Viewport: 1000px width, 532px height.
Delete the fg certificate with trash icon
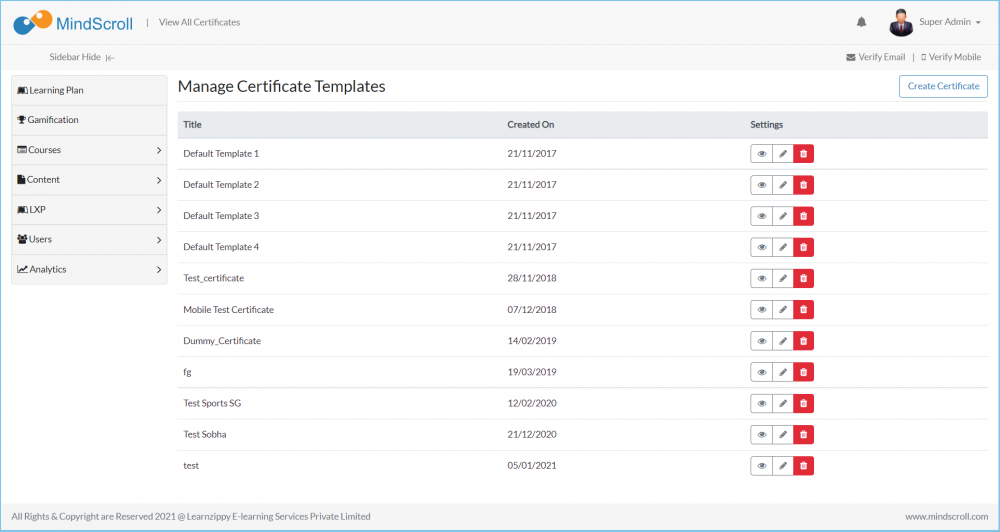tap(804, 373)
